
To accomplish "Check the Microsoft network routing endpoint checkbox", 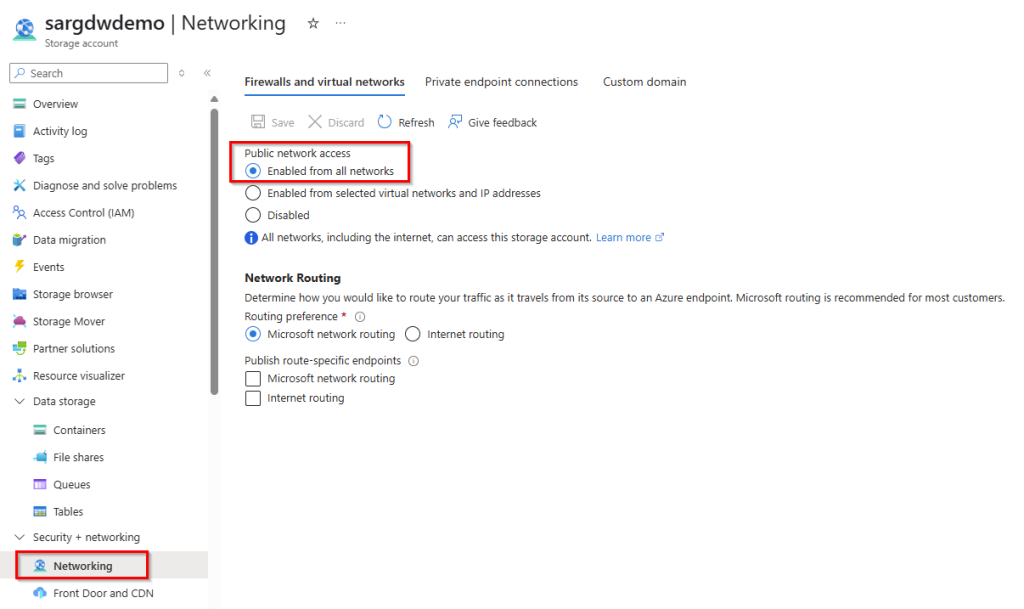I will pos(253,378).
